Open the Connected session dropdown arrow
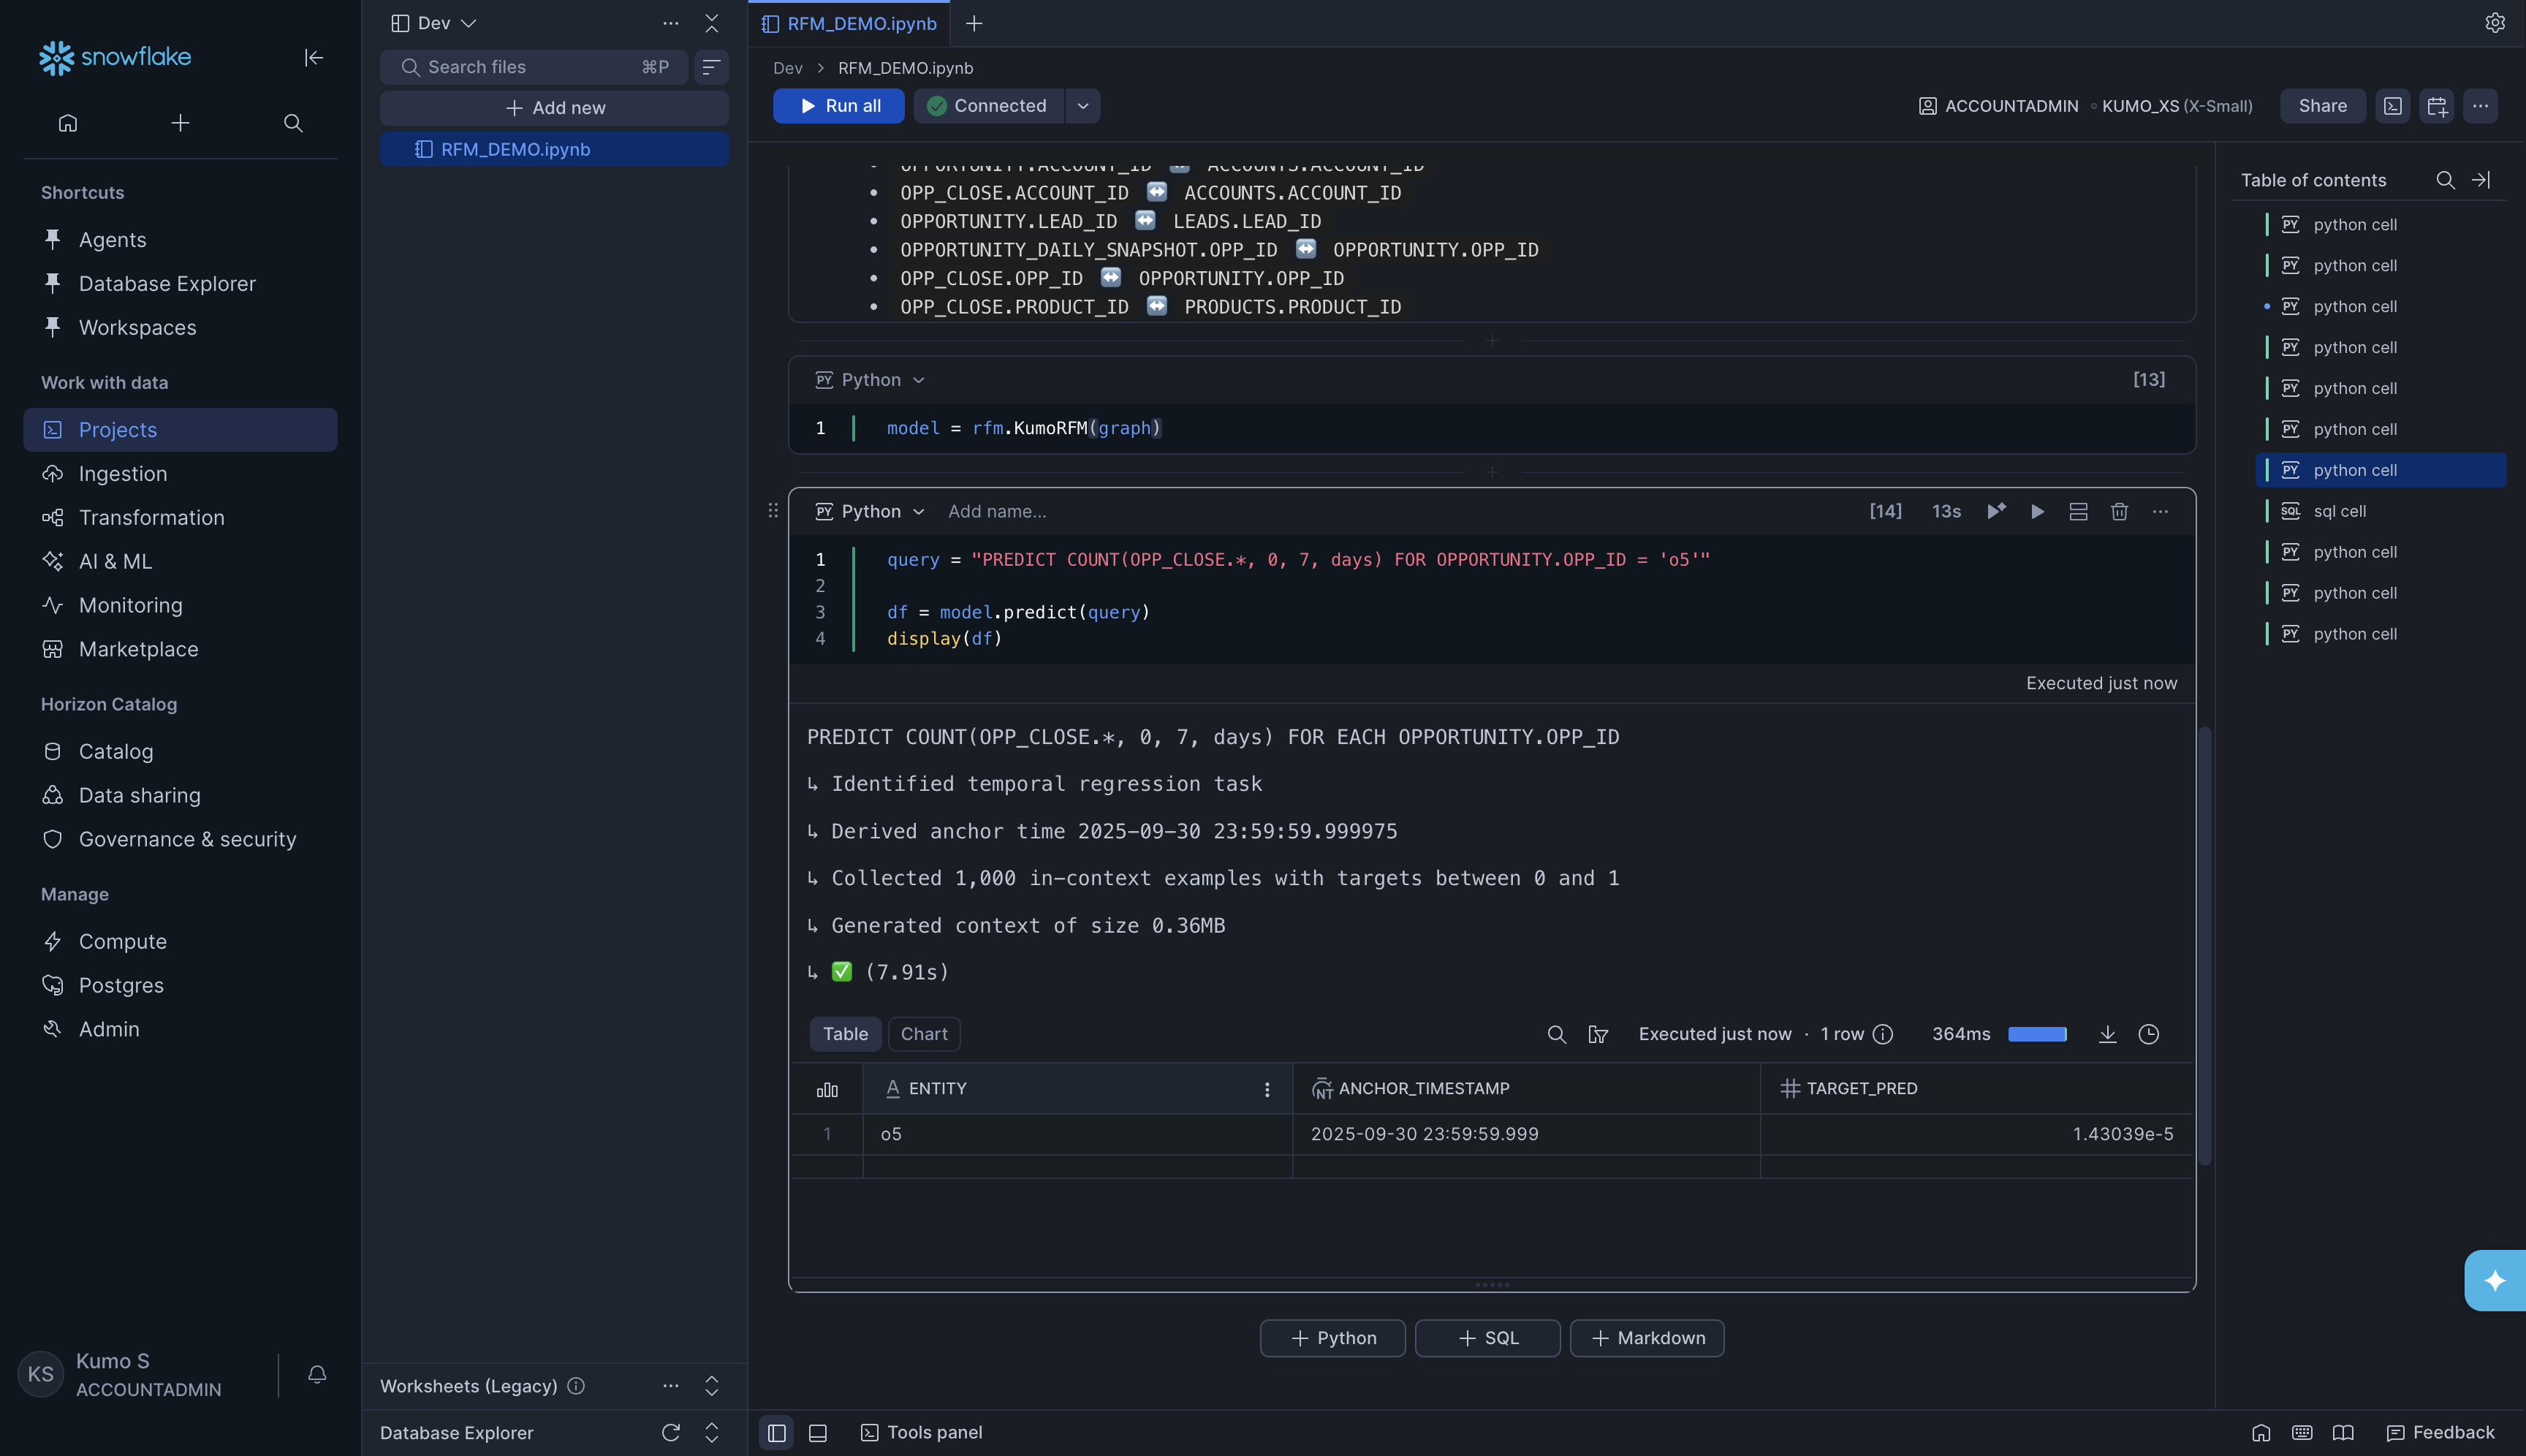 point(1082,106)
